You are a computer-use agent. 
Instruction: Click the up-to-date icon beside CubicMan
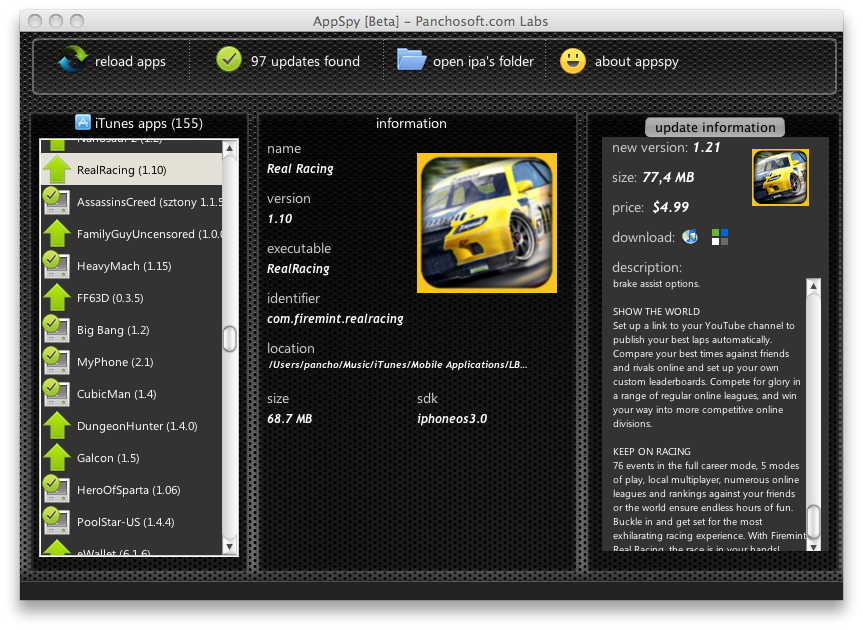point(56,393)
